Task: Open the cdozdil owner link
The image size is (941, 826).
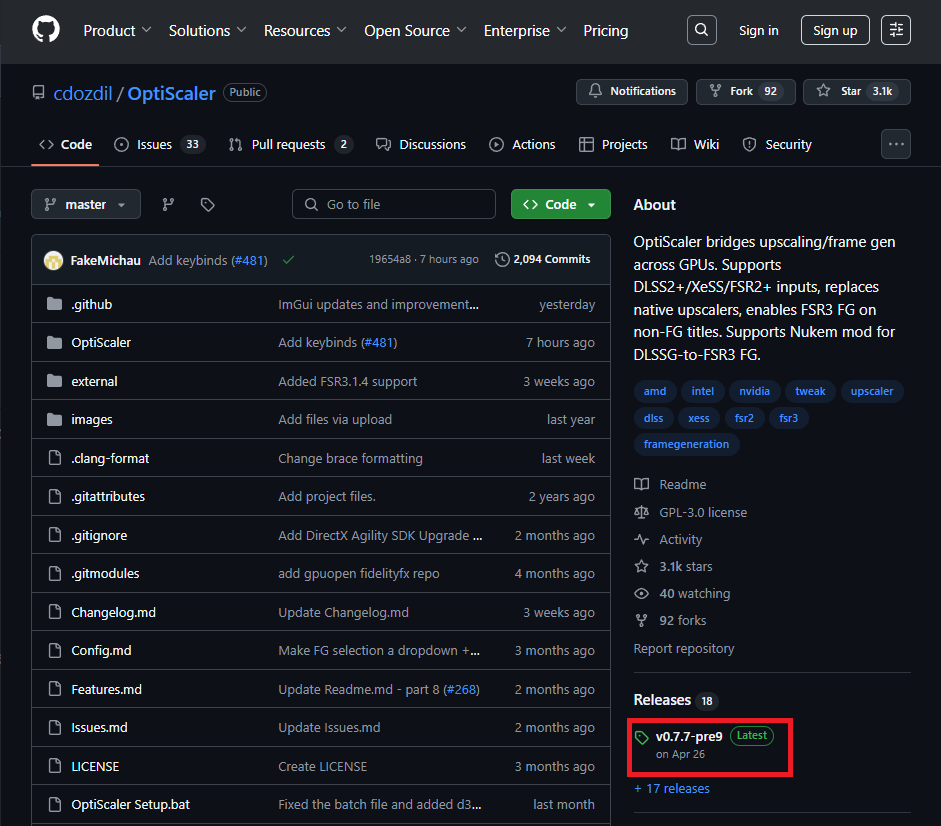Action: coord(83,93)
